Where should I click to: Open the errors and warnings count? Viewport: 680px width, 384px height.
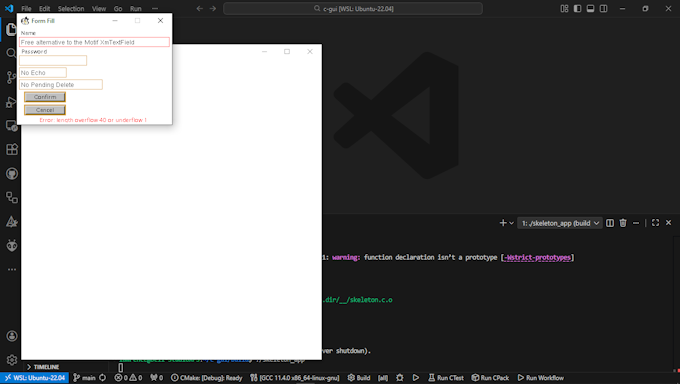[x=128, y=378]
